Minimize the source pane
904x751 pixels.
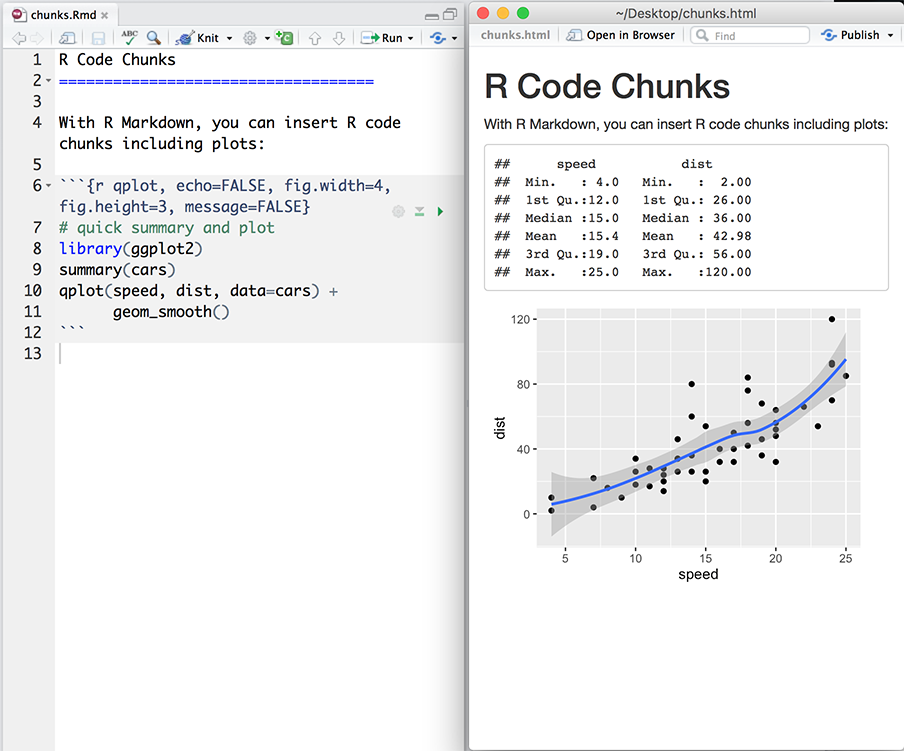(x=432, y=16)
